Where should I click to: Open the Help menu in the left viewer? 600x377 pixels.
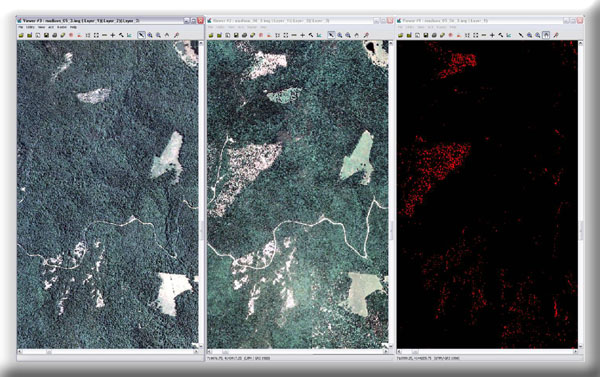point(73,27)
